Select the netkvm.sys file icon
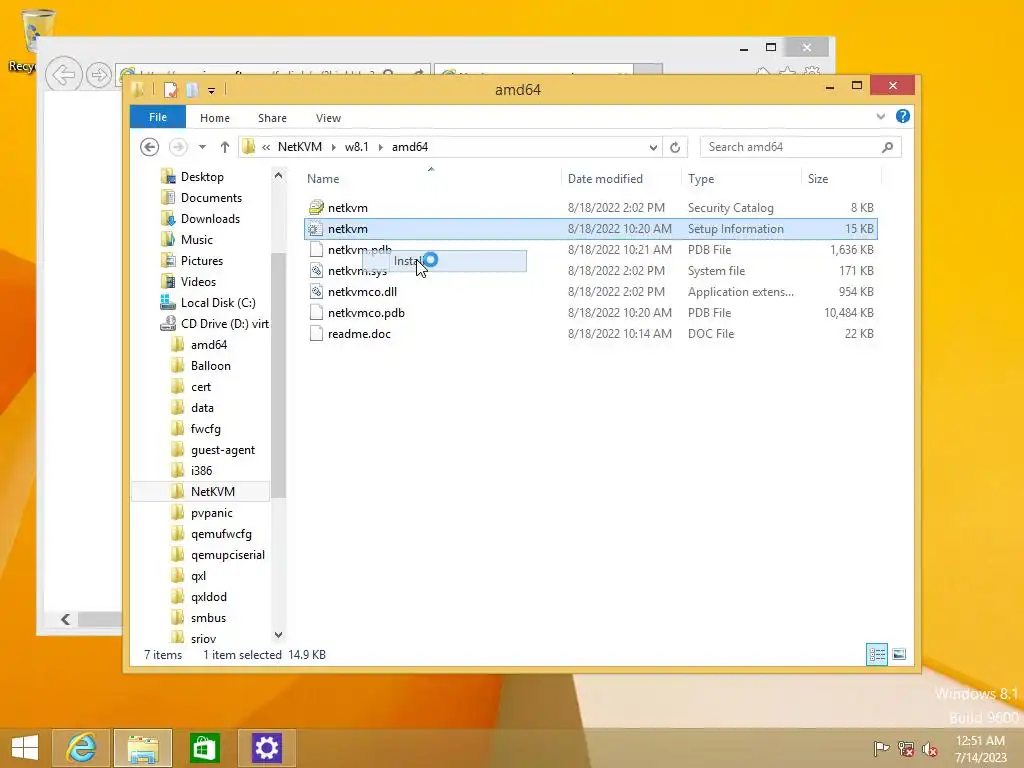Screen dimensions: 1024x768 (x=316, y=270)
